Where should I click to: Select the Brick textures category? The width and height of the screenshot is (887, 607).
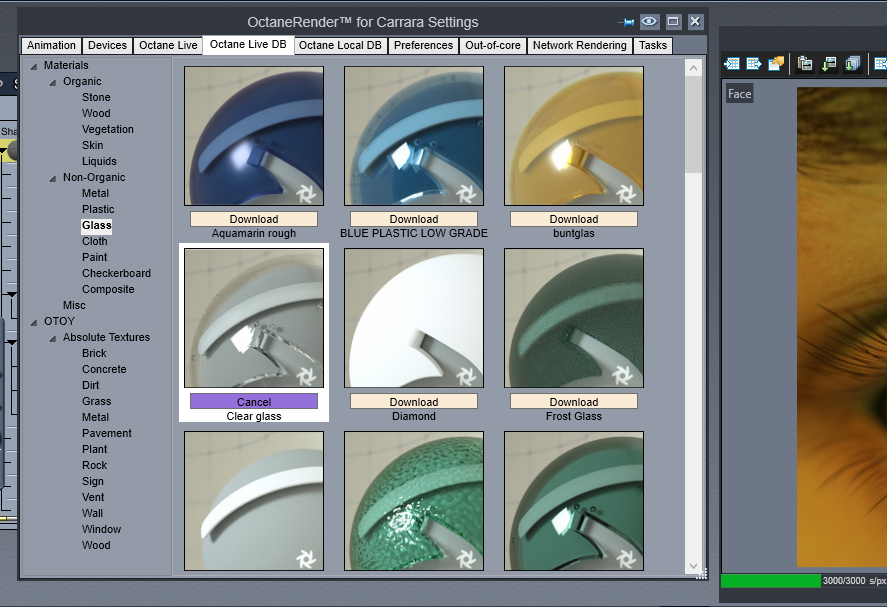94,354
